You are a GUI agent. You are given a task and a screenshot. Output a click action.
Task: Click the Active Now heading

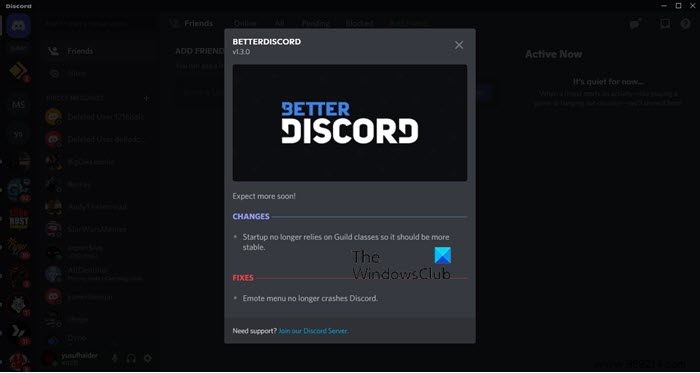(554, 54)
